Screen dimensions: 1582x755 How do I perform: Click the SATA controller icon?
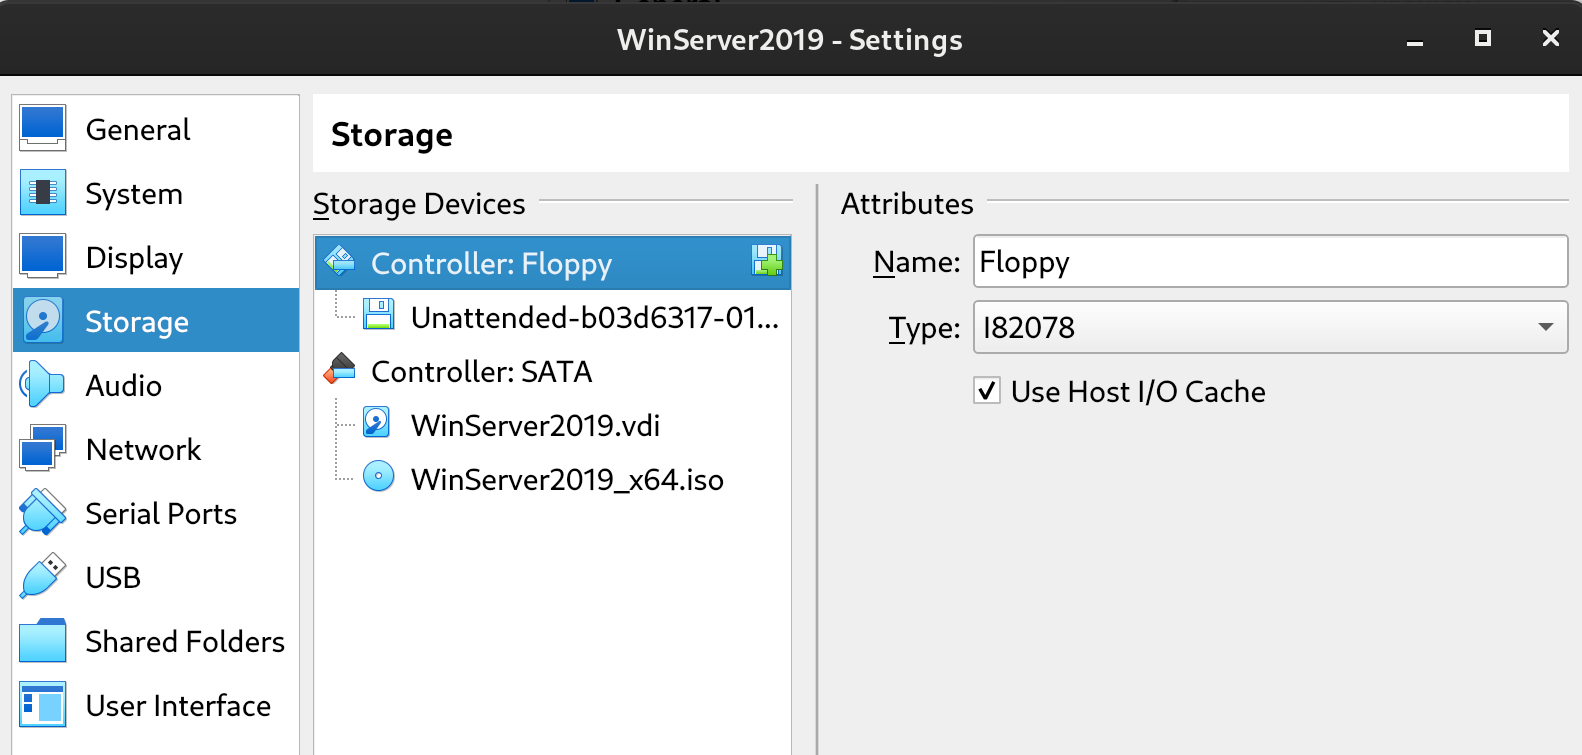340,370
